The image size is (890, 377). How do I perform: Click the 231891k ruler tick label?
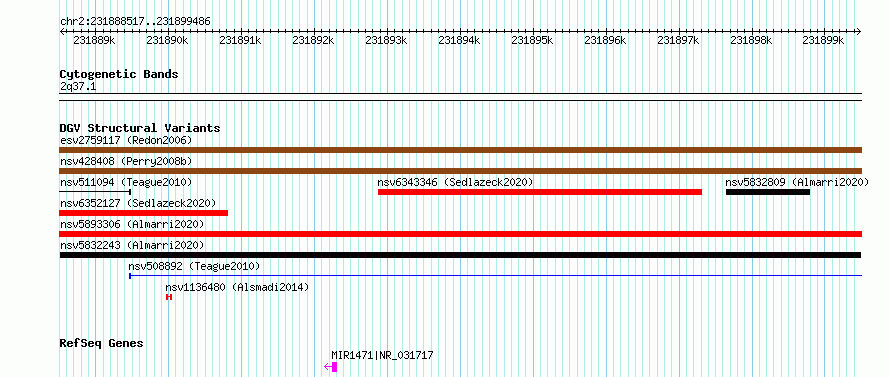241,40
